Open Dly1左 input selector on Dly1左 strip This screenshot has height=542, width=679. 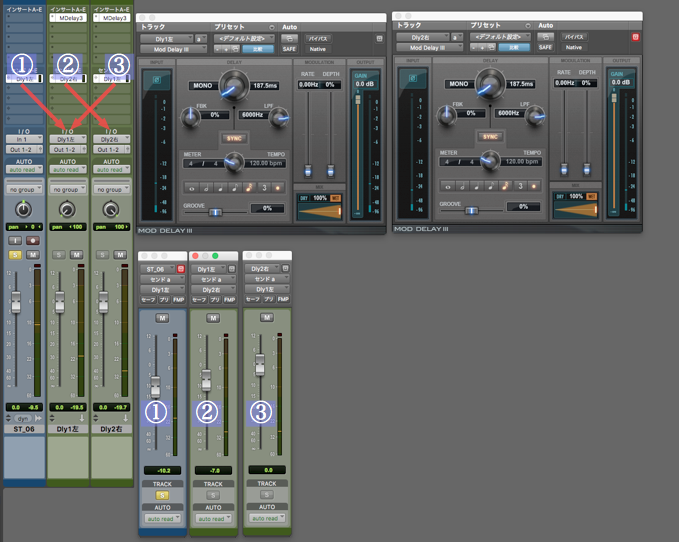point(68,139)
